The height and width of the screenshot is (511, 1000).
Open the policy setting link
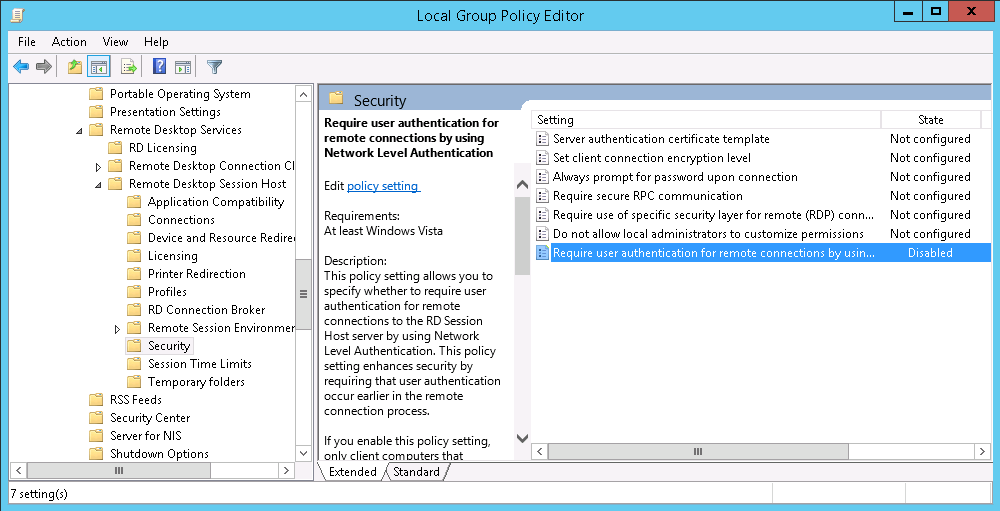[x=383, y=186]
